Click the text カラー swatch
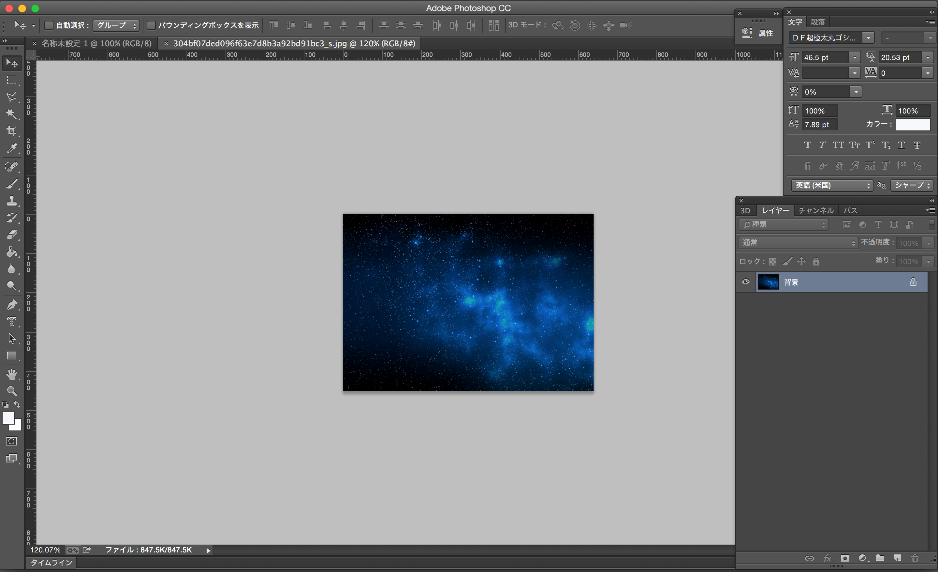The image size is (938, 572). click(x=912, y=125)
